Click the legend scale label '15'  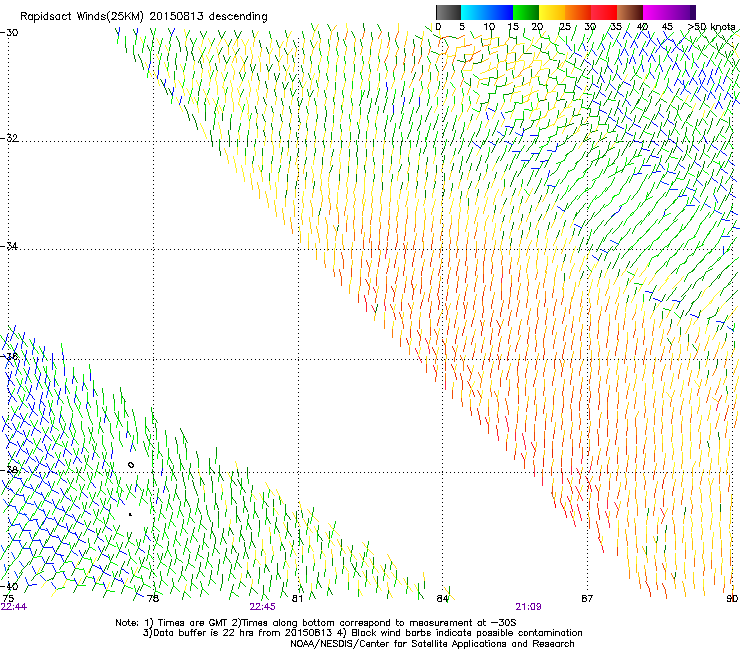pos(513,27)
